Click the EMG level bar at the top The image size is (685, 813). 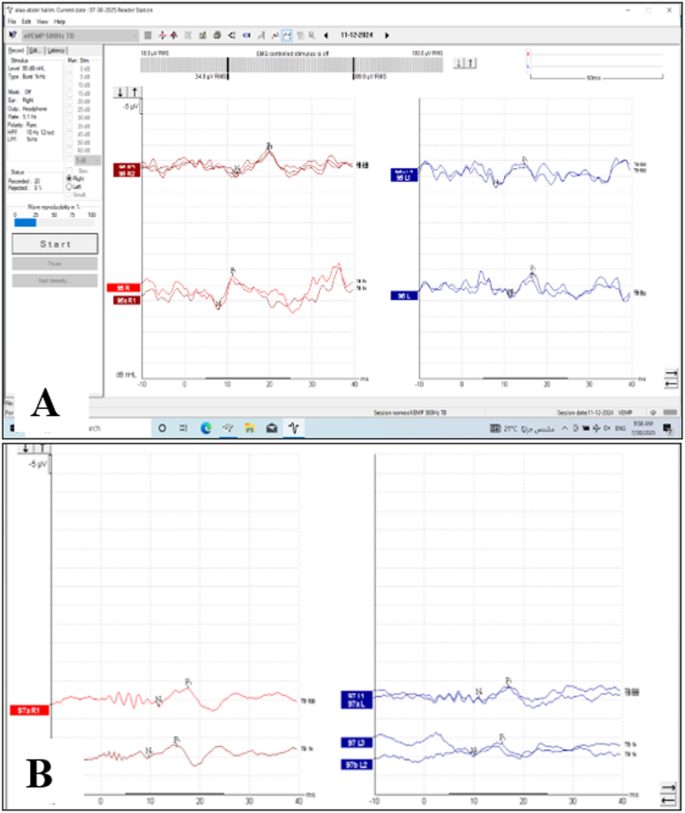point(290,63)
